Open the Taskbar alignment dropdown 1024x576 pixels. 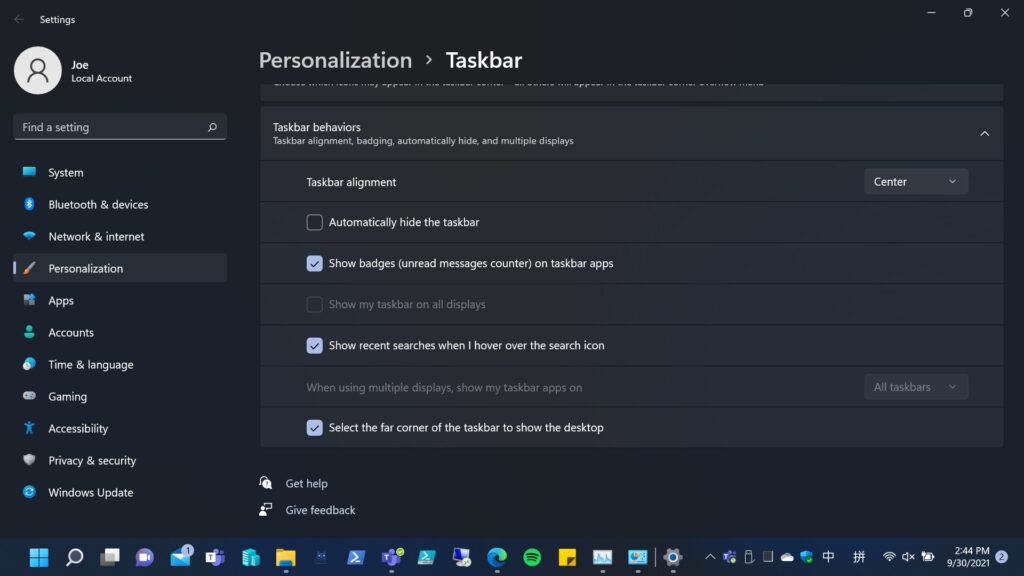click(915, 182)
